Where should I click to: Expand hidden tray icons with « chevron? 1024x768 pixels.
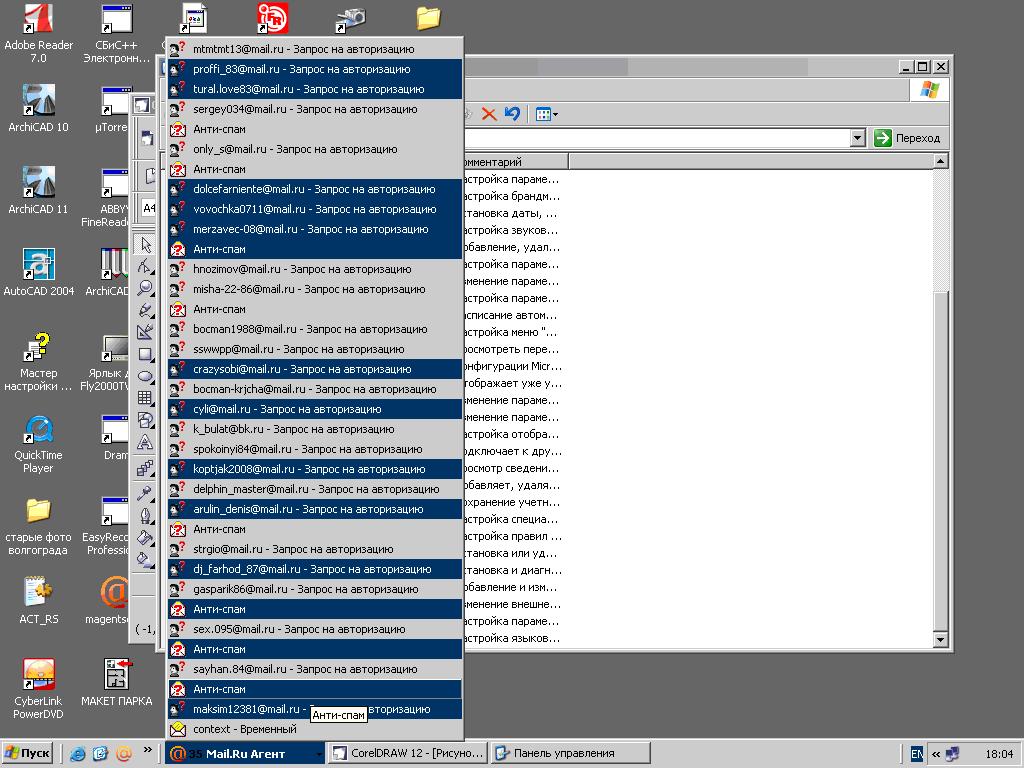pyautogui.click(x=936, y=754)
